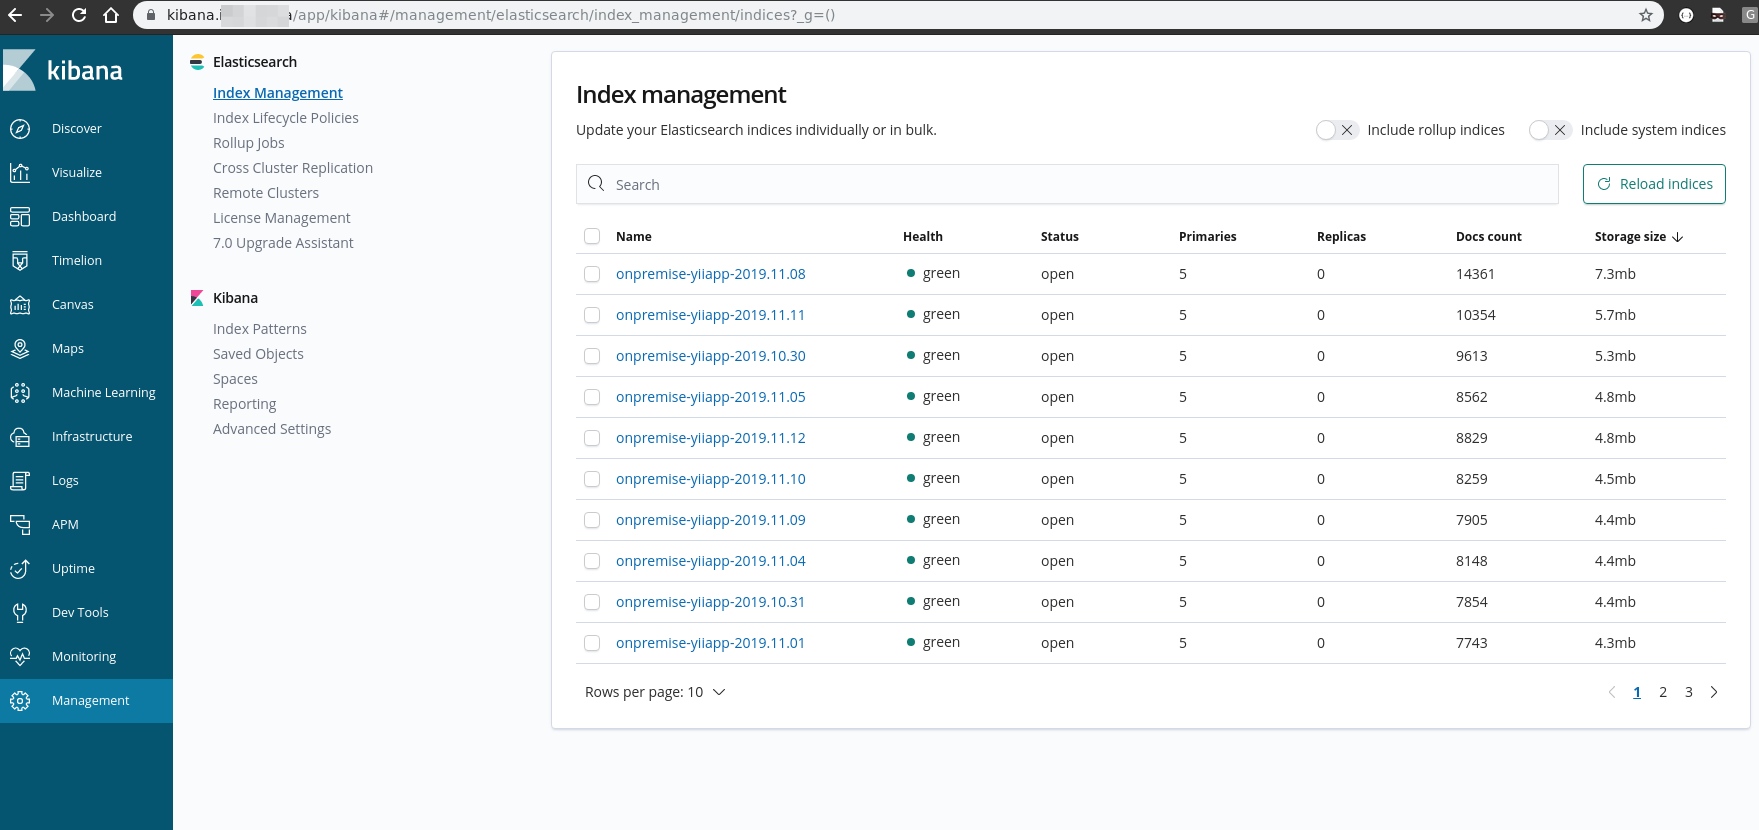Open index onpremise-yiiapp-2019.11.09
Screen dimensions: 1759x830
click(711, 520)
